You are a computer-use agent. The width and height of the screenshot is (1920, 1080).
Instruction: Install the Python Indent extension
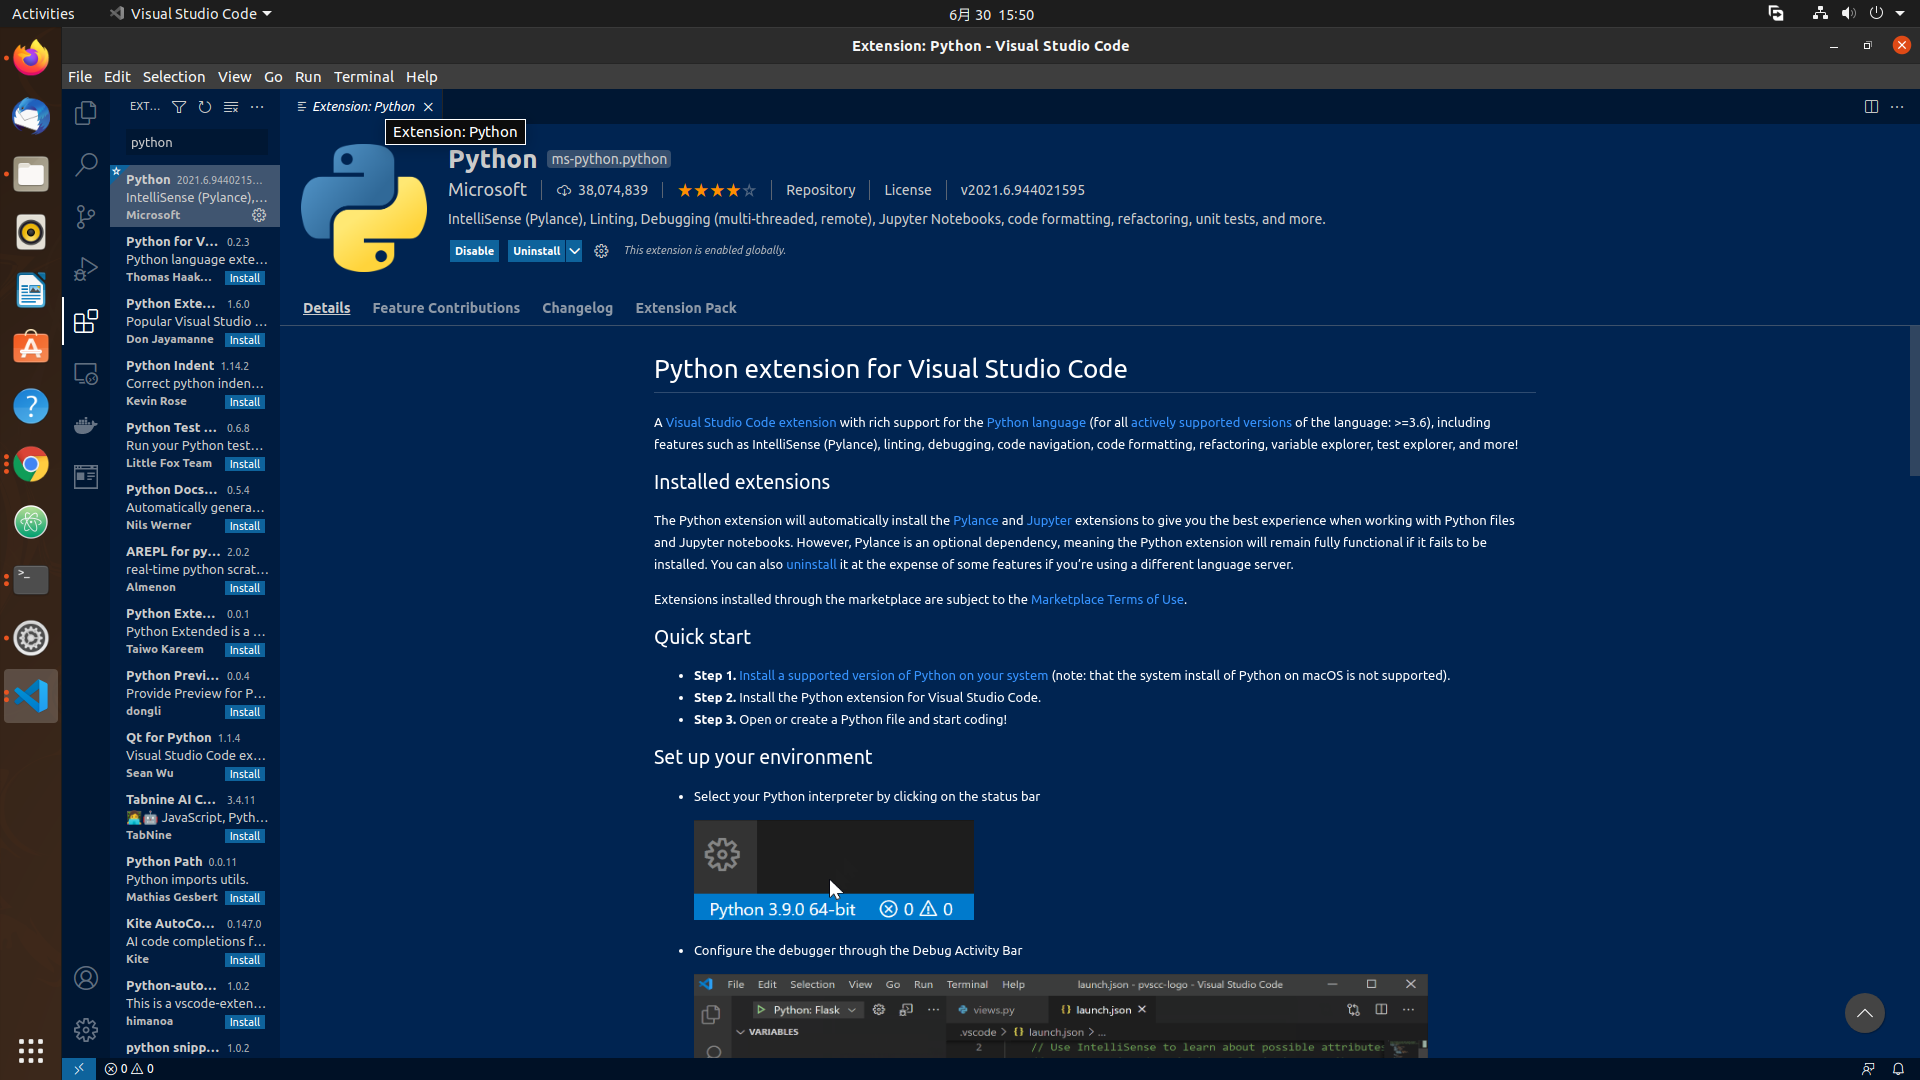[x=245, y=402]
